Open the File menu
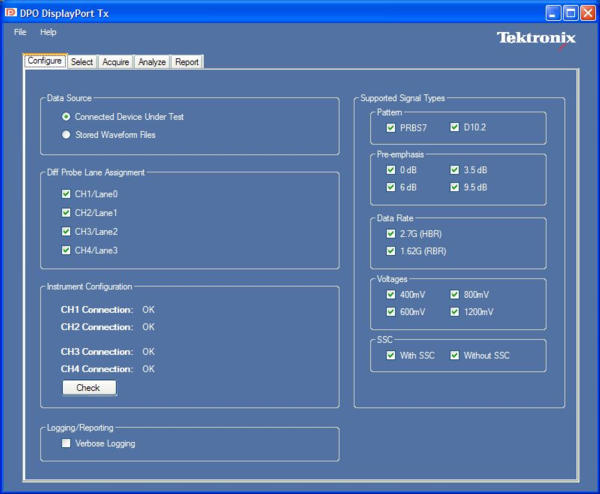 click(x=20, y=32)
